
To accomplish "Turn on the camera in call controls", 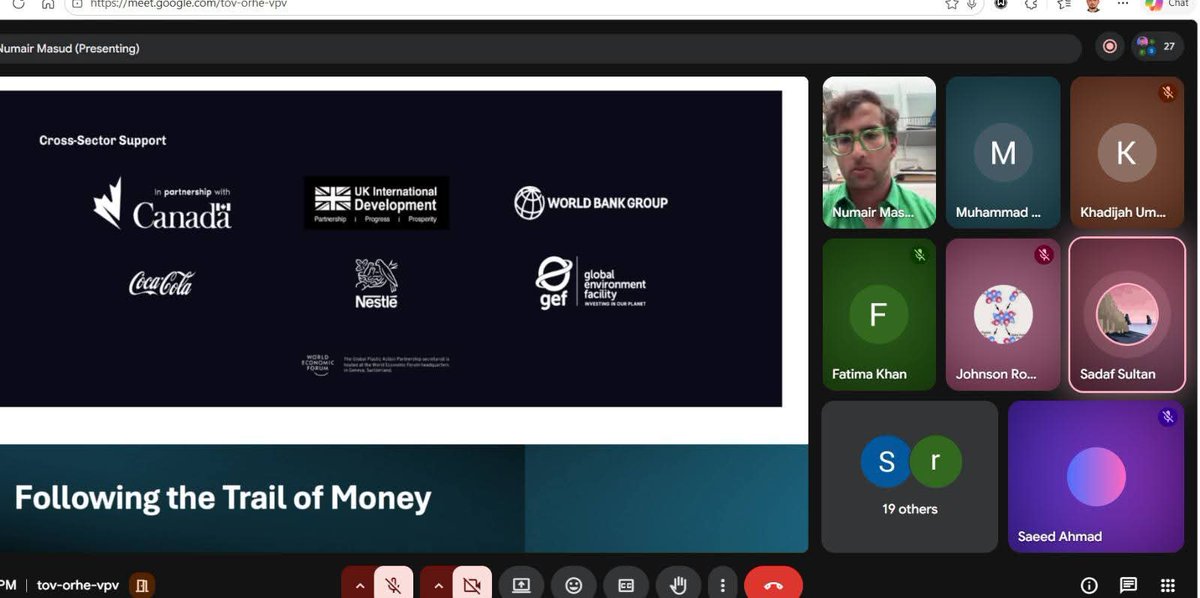I will pos(472,585).
